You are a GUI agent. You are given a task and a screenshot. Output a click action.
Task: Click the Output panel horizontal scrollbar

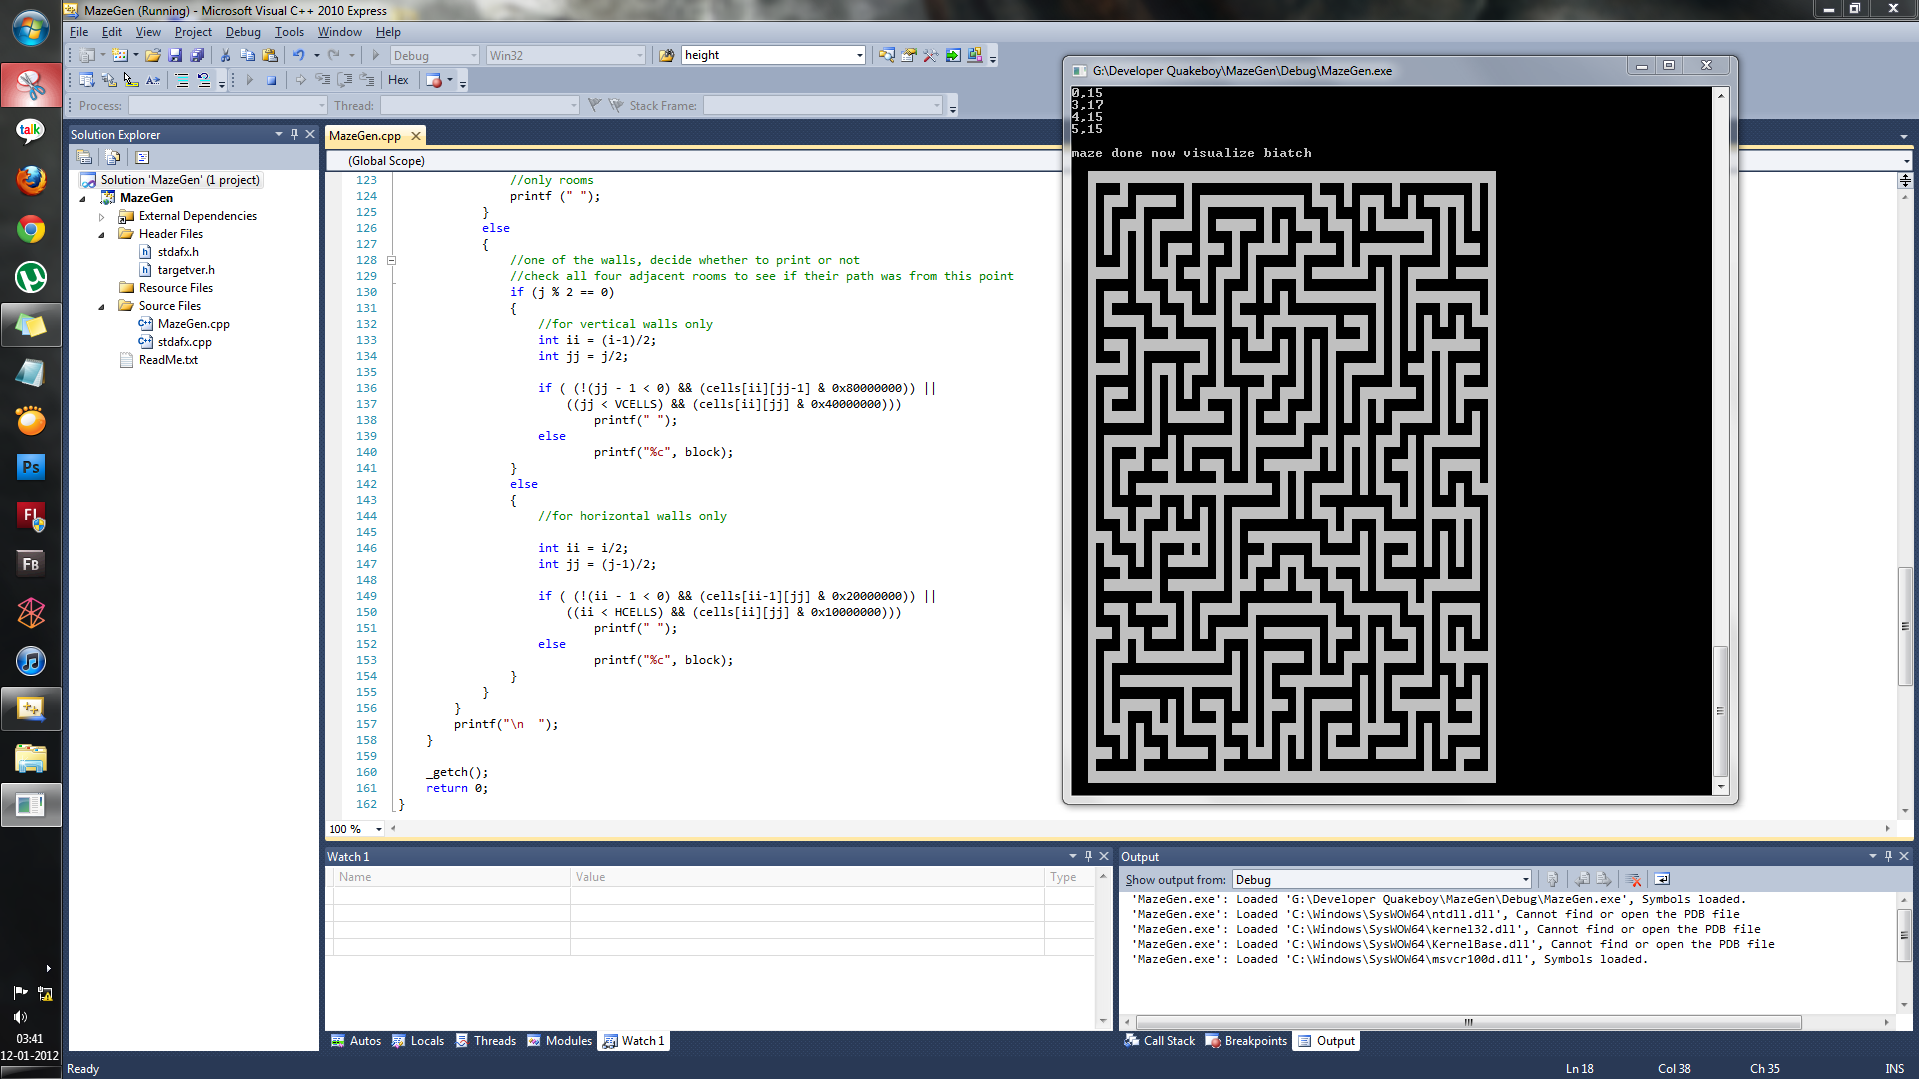coord(1468,1022)
